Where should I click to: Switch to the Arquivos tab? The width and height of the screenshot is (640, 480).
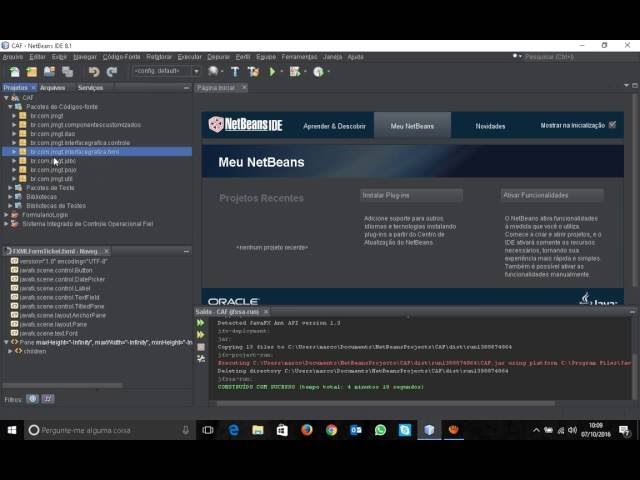coord(53,88)
